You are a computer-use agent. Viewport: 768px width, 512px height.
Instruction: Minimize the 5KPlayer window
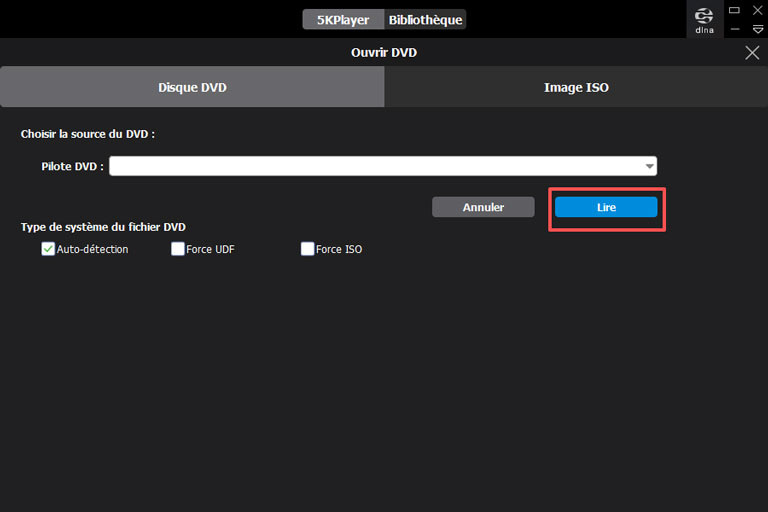tap(734, 29)
